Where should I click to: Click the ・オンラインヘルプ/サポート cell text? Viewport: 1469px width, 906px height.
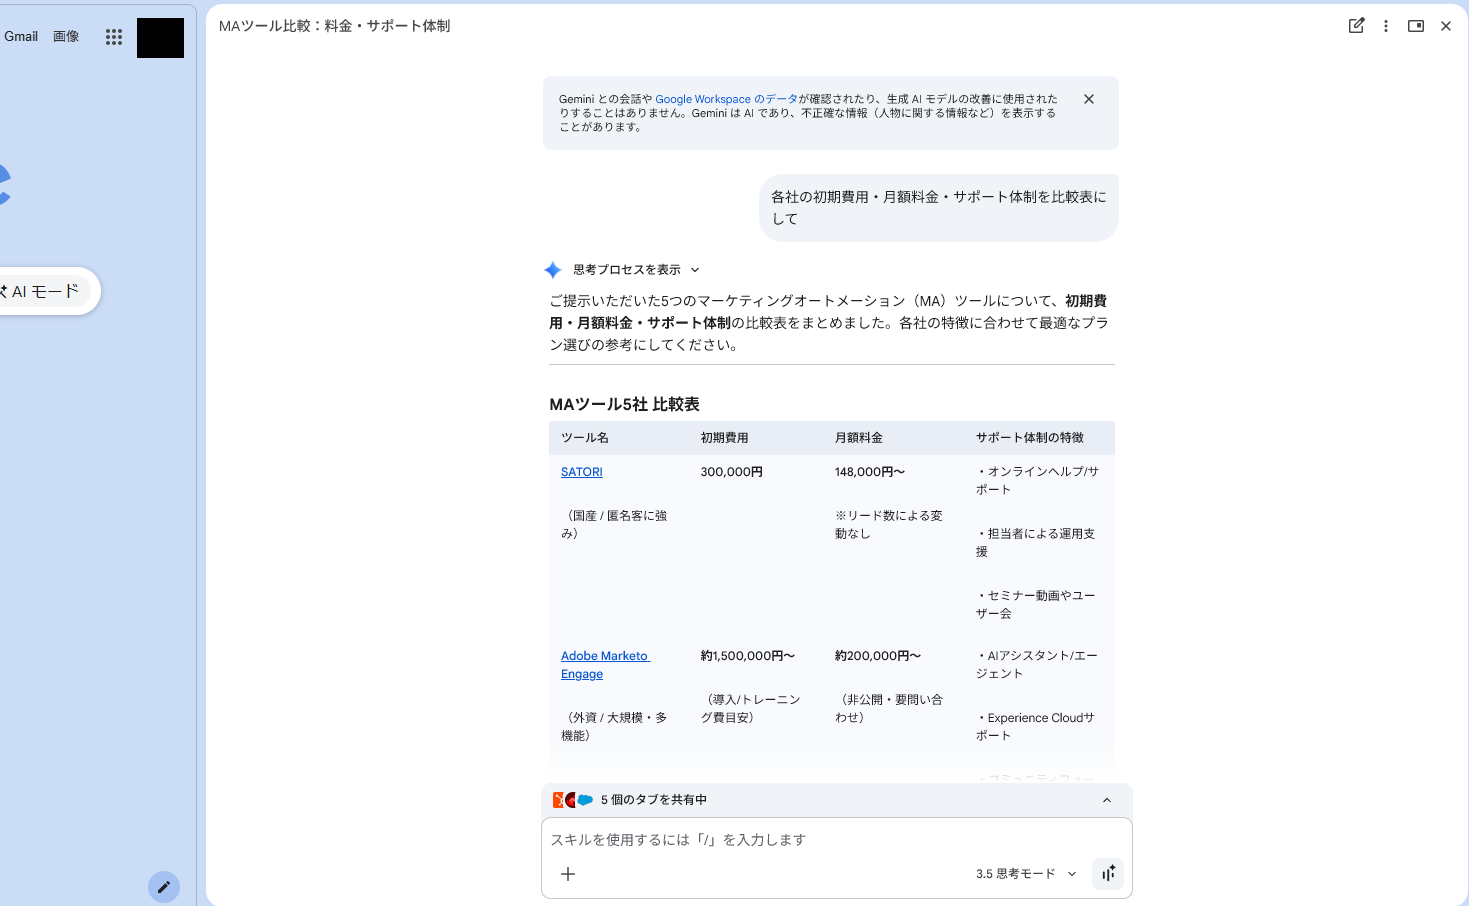pyautogui.click(x=1037, y=481)
